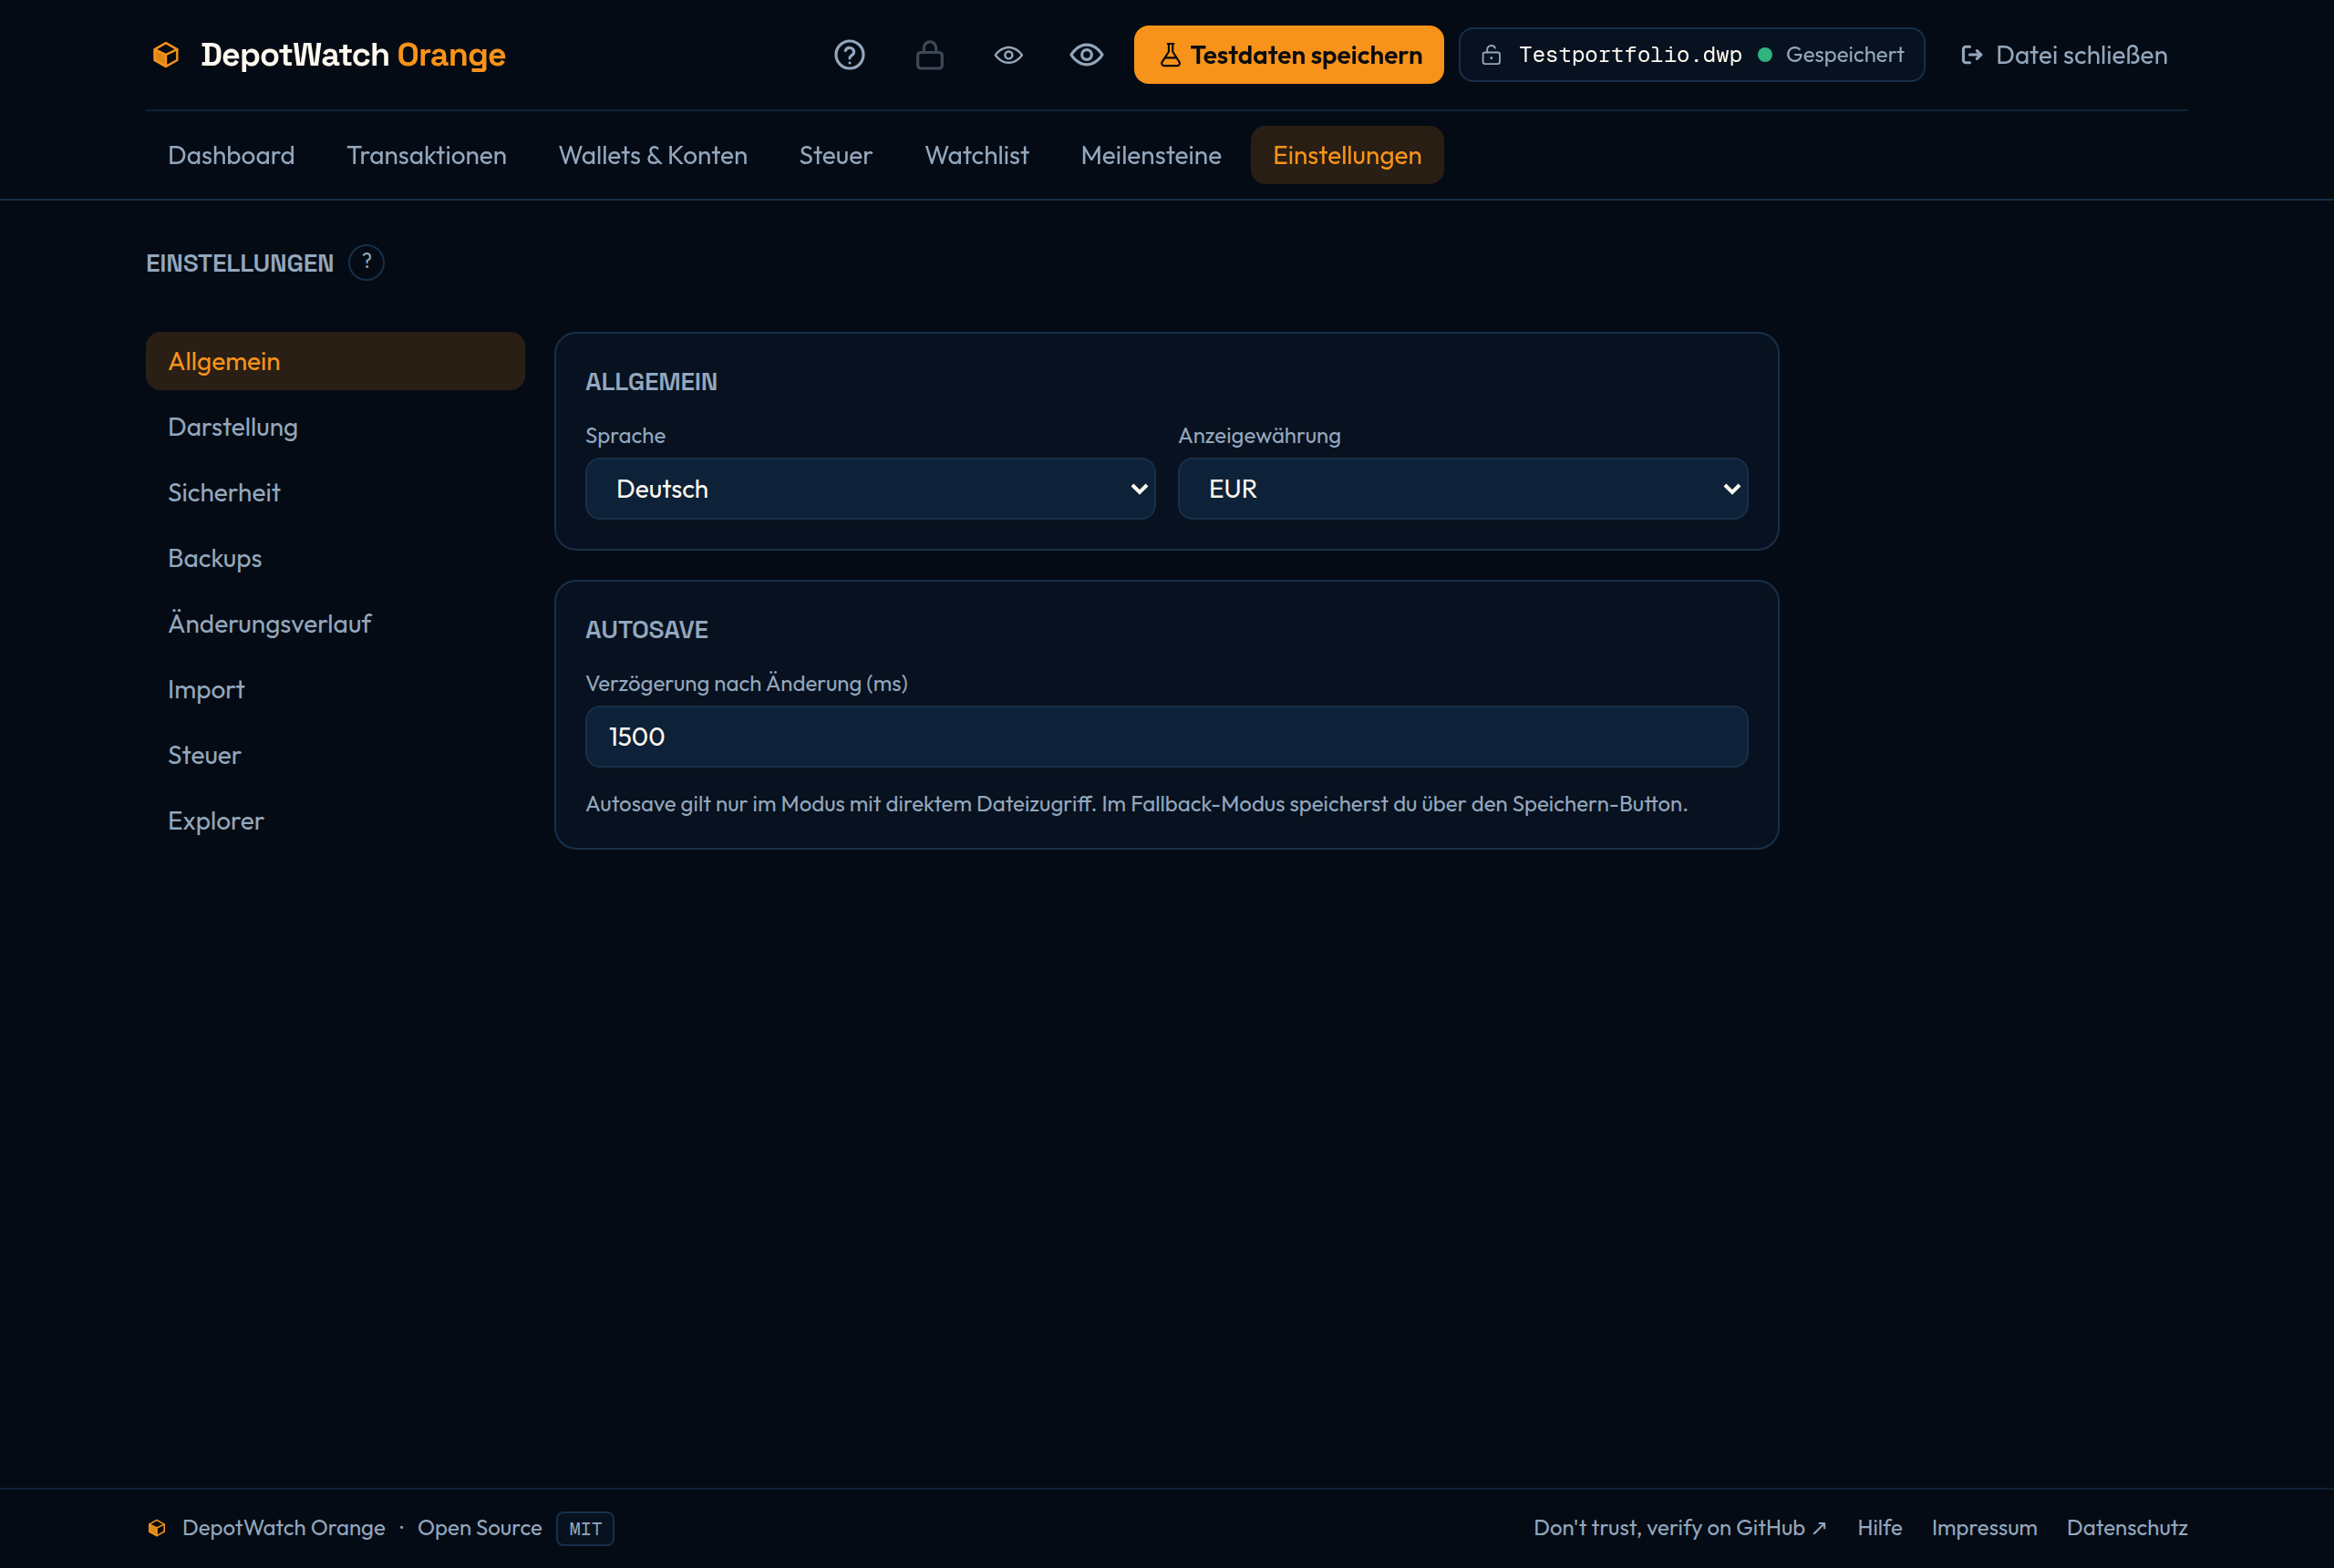Click the autosave delay field with 1500
The image size is (2334, 1568).
(1166, 737)
